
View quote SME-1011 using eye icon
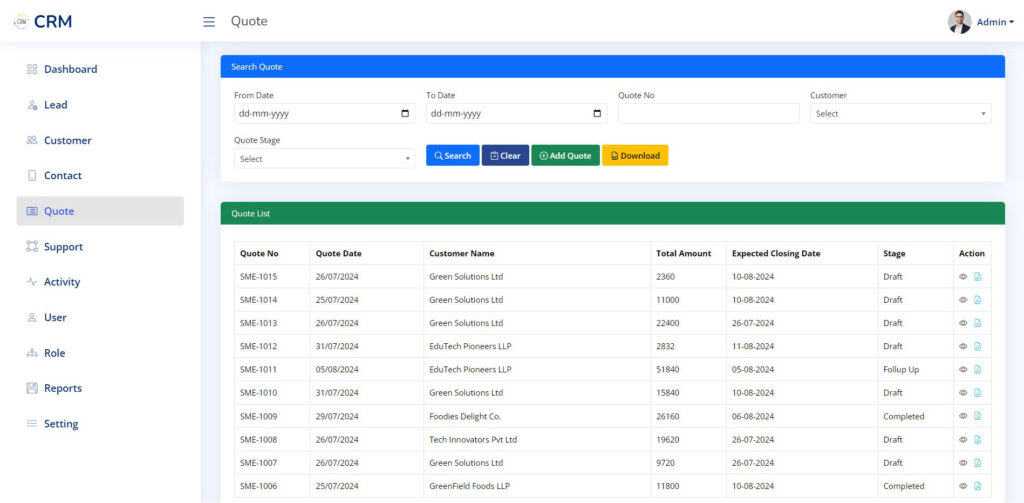pyautogui.click(x=963, y=370)
